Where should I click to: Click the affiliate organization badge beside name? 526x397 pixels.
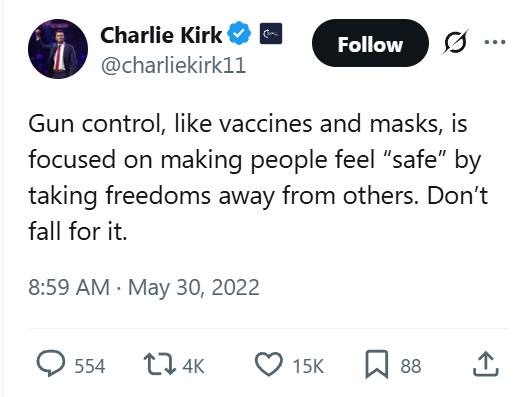[271, 33]
